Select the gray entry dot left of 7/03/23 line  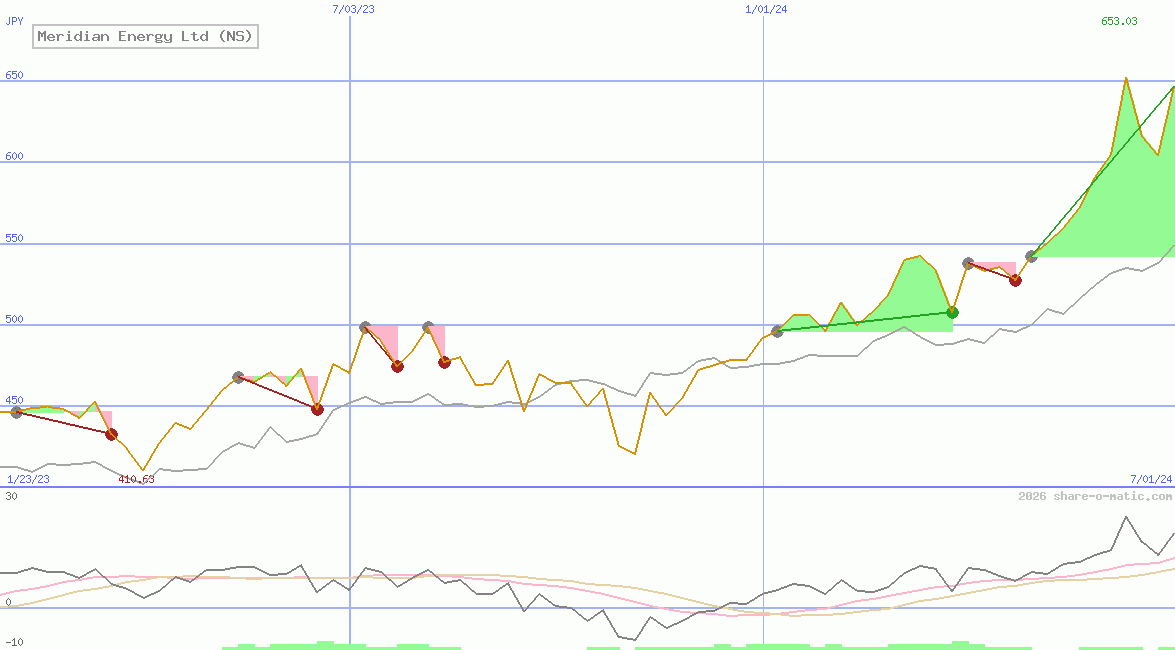coord(238,376)
